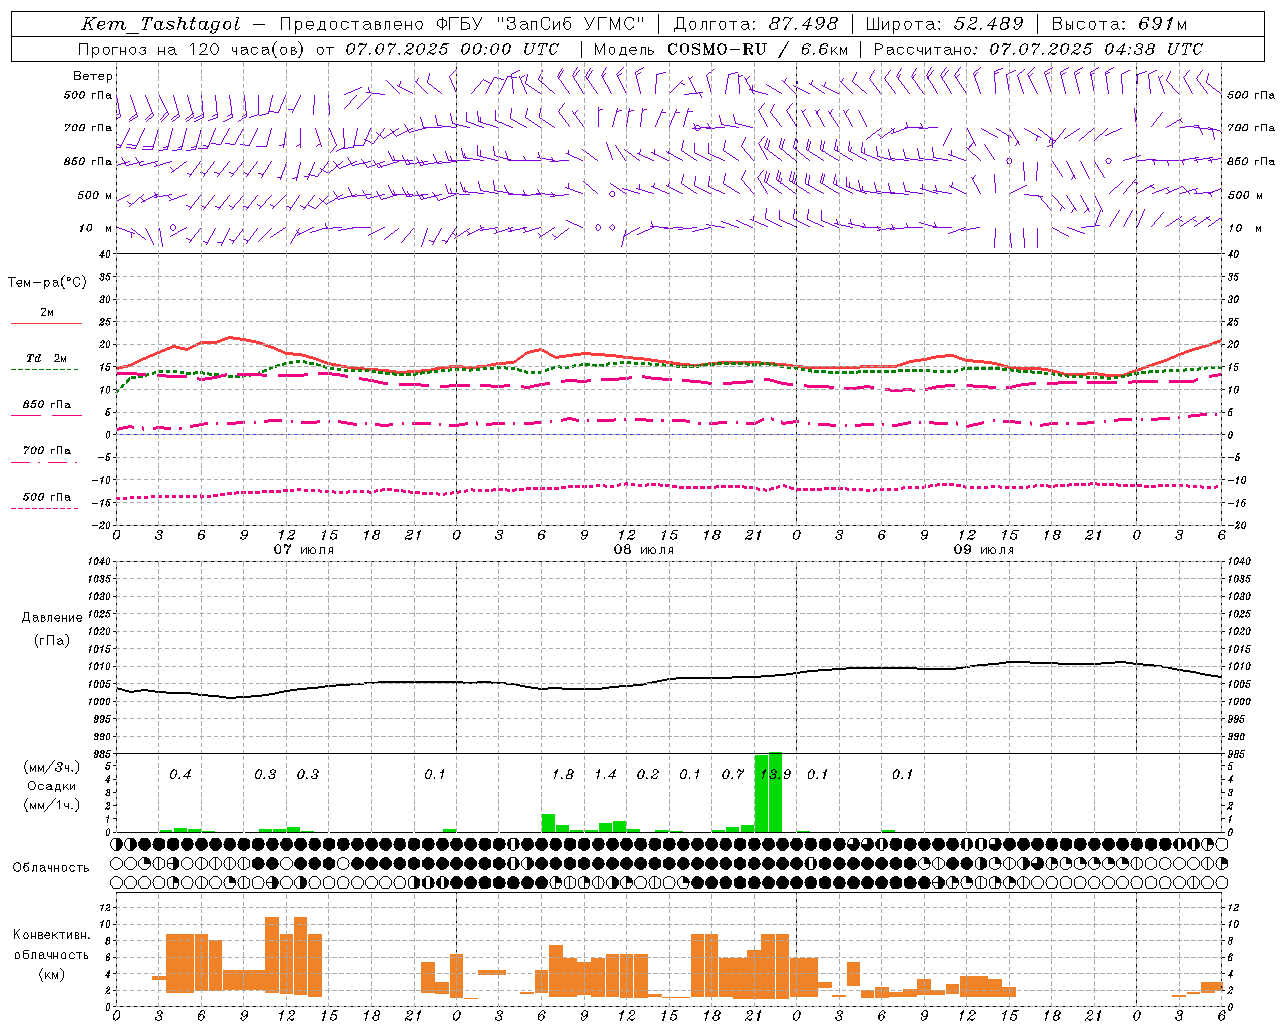The width and height of the screenshot is (1280, 1024).
Task: Click the '(мм/3ч.)' precipitation unit label
Action: coord(52,768)
